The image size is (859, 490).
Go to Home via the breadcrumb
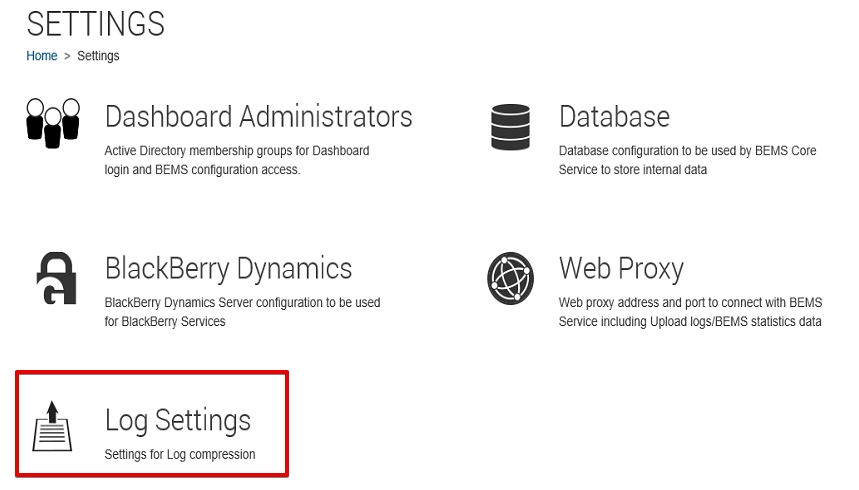[42, 56]
